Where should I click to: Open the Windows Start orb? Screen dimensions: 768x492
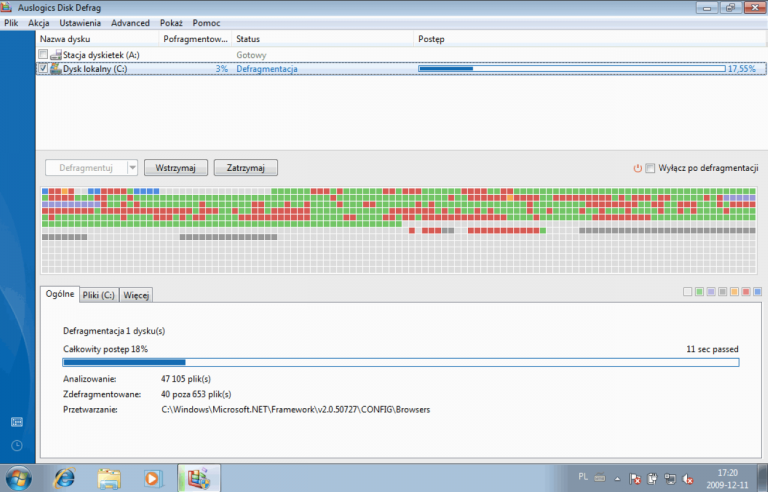[19, 478]
